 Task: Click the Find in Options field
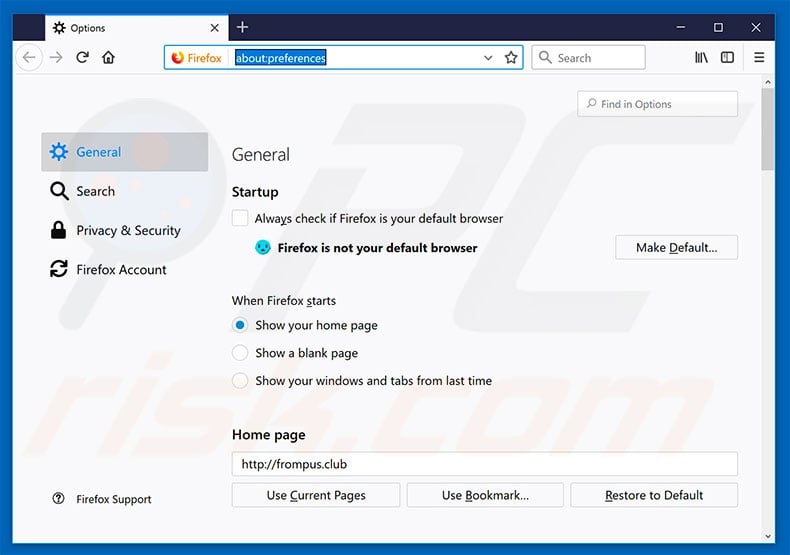click(657, 104)
